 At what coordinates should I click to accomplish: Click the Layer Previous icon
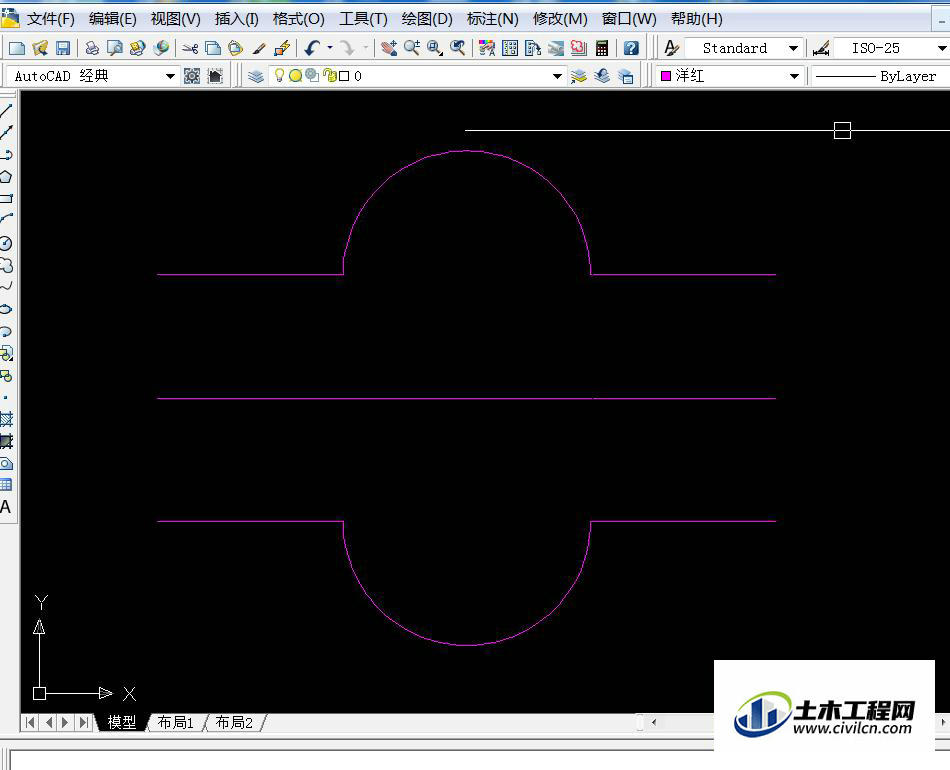click(x=602, y=76)
